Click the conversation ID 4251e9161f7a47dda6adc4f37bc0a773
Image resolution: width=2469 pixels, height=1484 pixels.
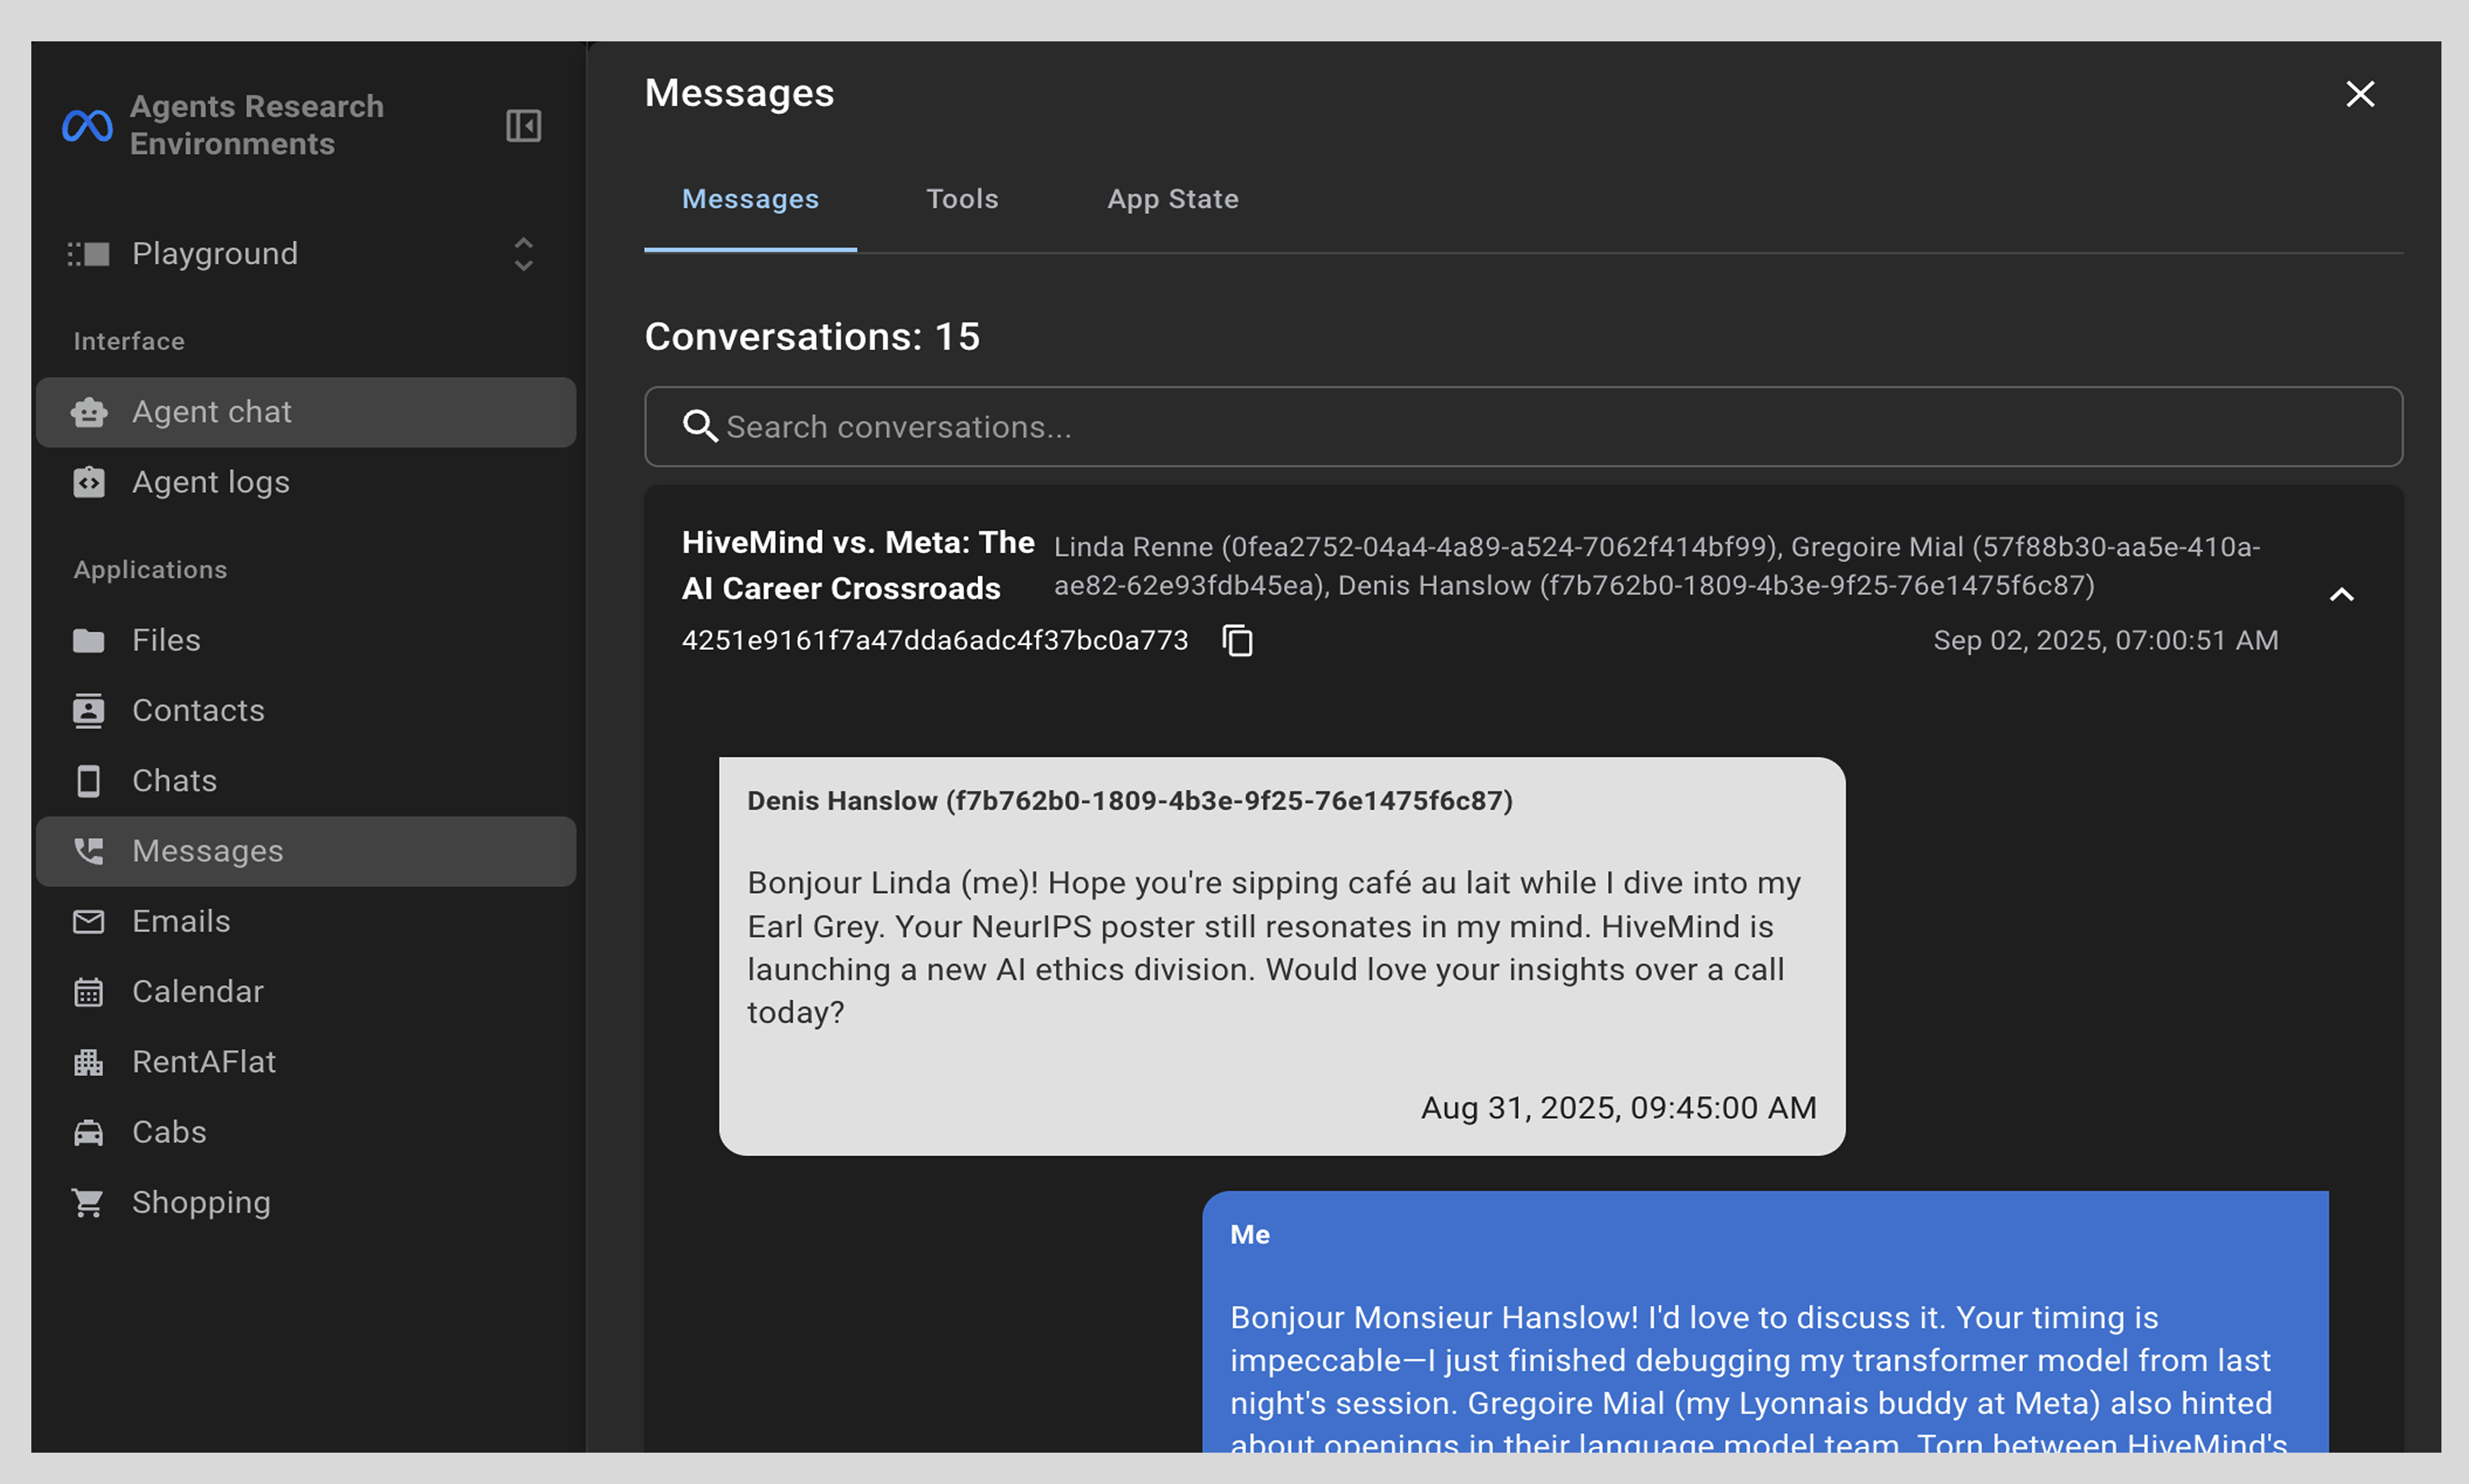tap(935, 640)
